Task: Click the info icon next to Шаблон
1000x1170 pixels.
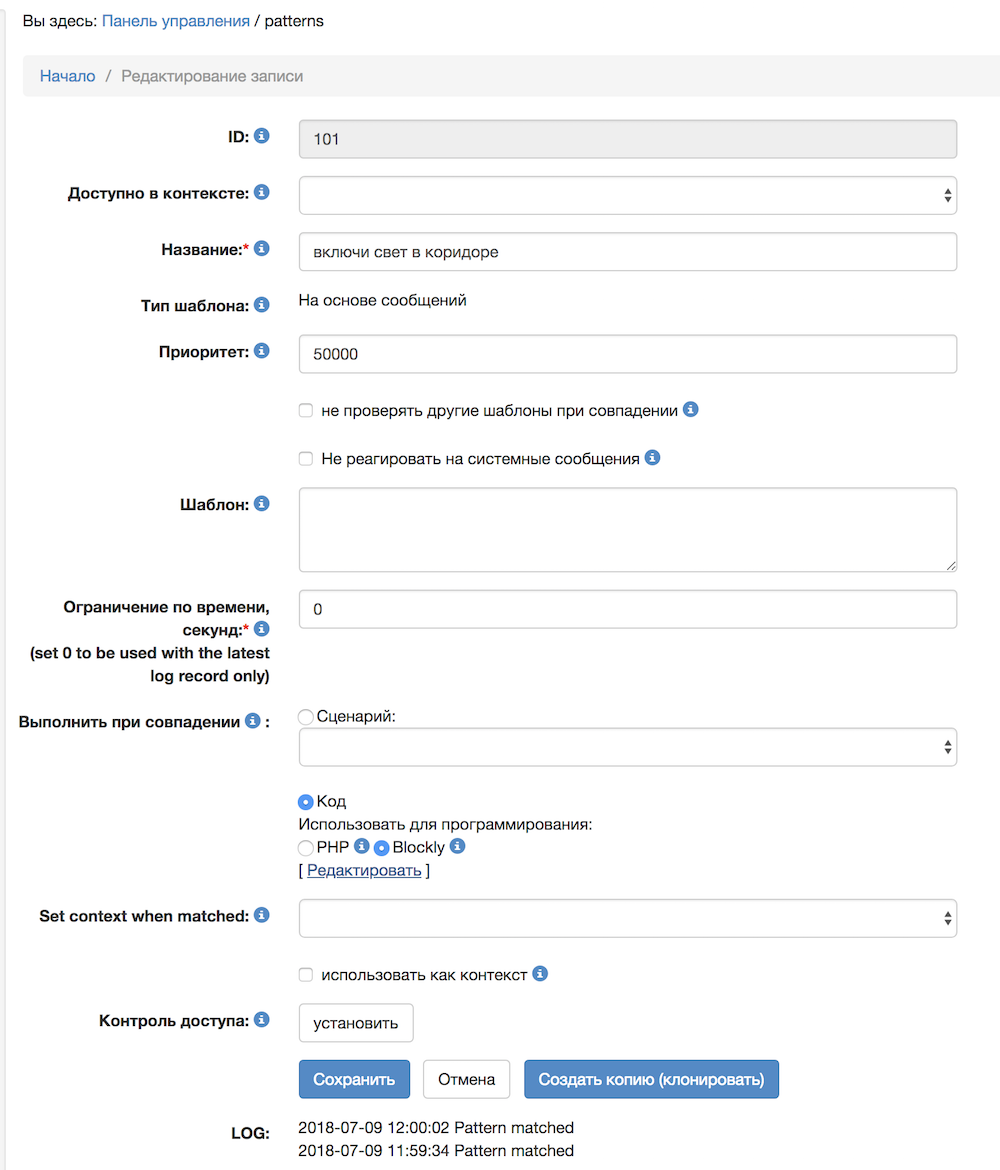Action: [261, 504]
